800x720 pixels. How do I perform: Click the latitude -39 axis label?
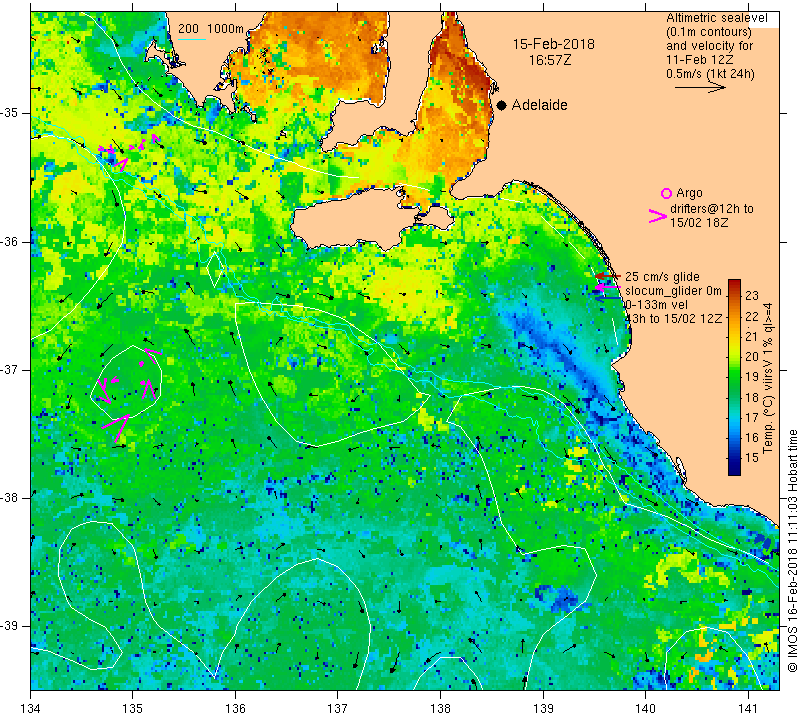pyautogui.click(x=10, y=626)
